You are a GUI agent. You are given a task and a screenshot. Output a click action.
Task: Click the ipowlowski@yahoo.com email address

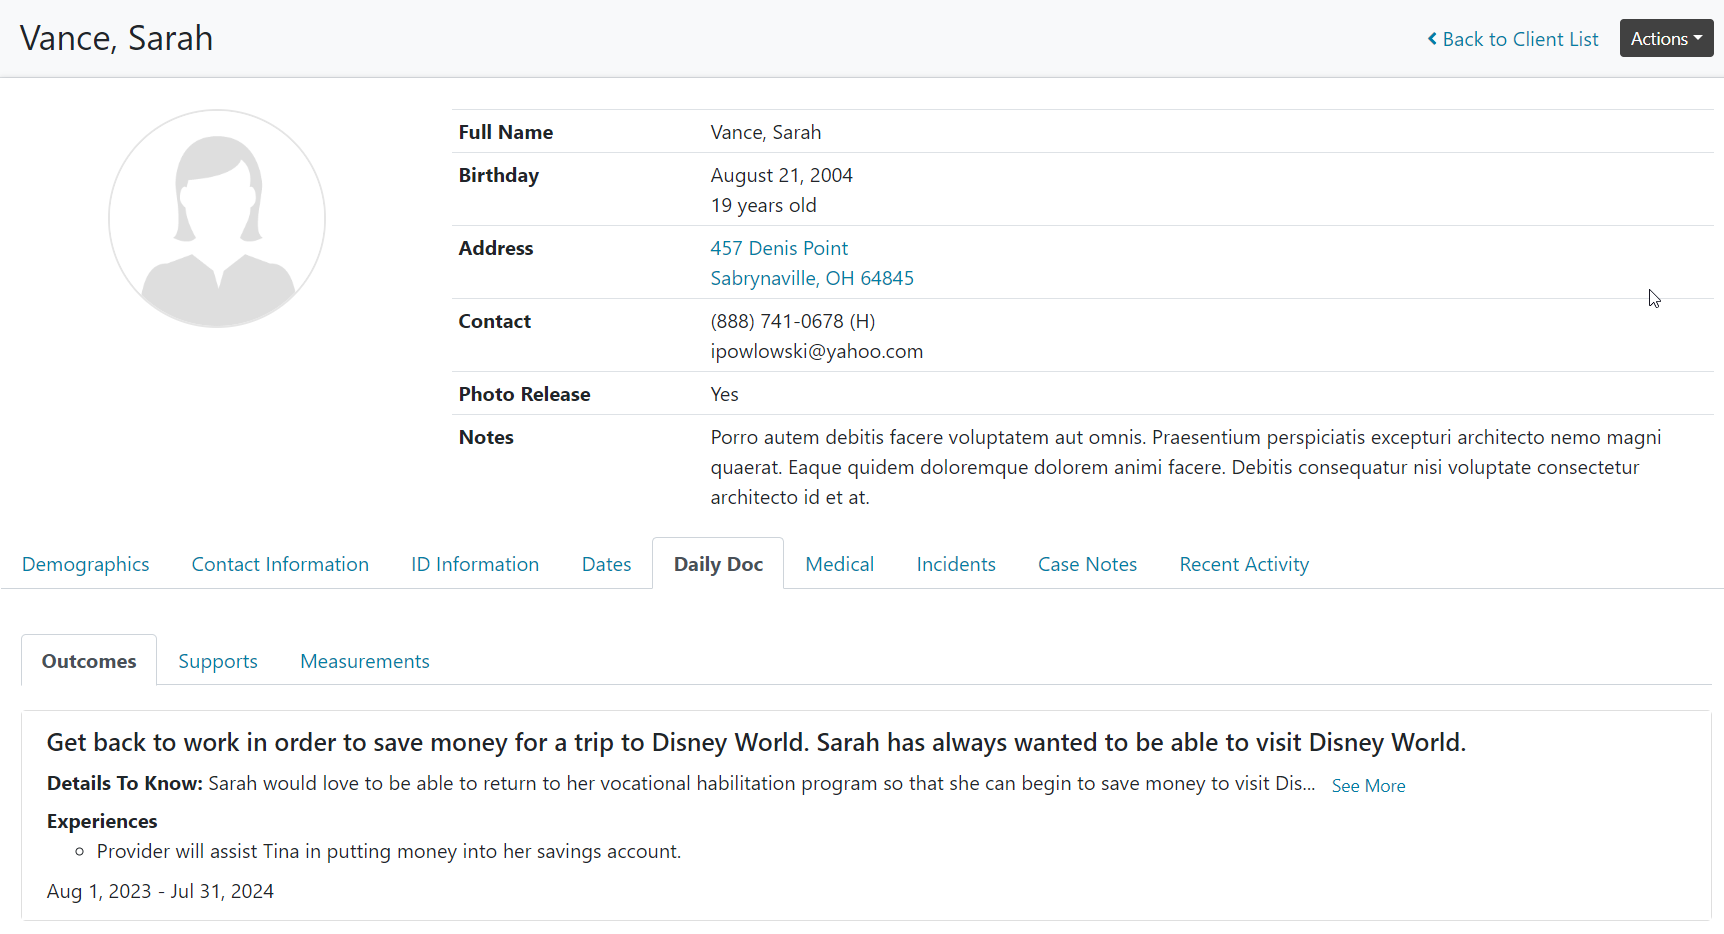click(x=816, y=351)
